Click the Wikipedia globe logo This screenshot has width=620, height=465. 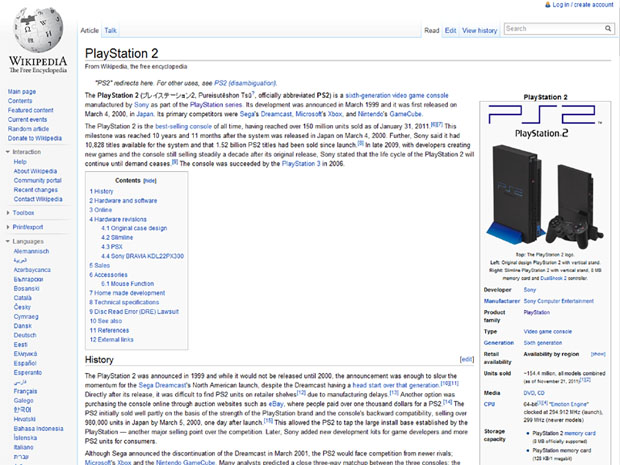pos(38,30)
